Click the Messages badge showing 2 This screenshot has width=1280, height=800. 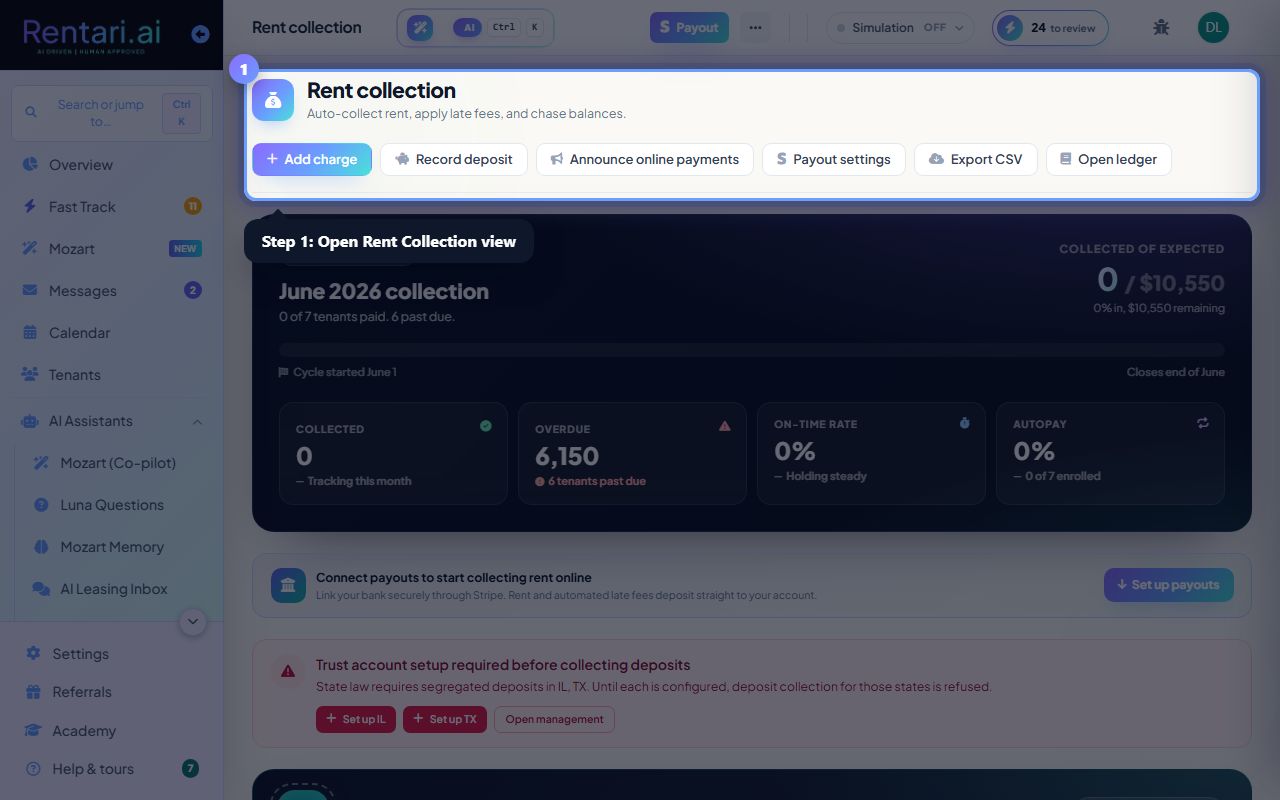tap(193, 290)
